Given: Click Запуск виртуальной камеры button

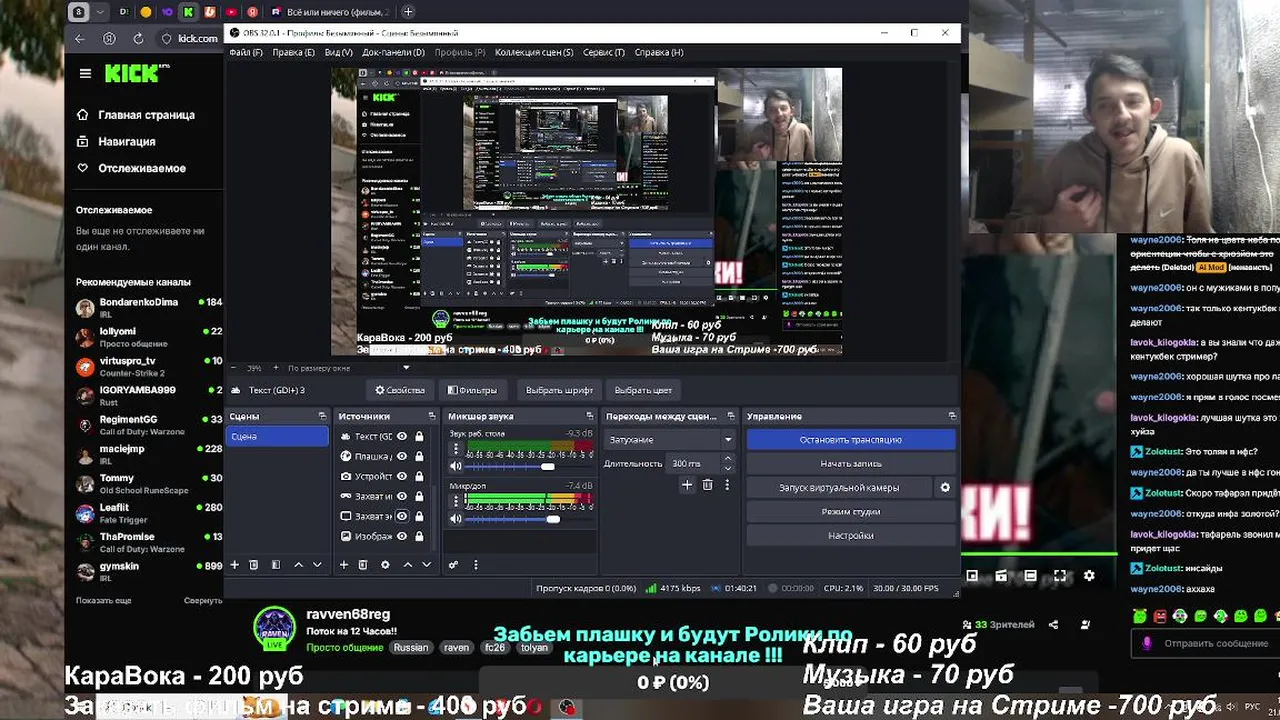Looking at the screenshot, I should point(839,488).
